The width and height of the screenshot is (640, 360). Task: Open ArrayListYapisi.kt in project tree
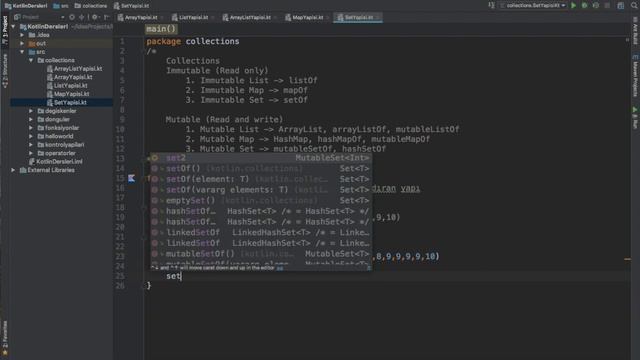pyautogui.click(x=75, y=69)
